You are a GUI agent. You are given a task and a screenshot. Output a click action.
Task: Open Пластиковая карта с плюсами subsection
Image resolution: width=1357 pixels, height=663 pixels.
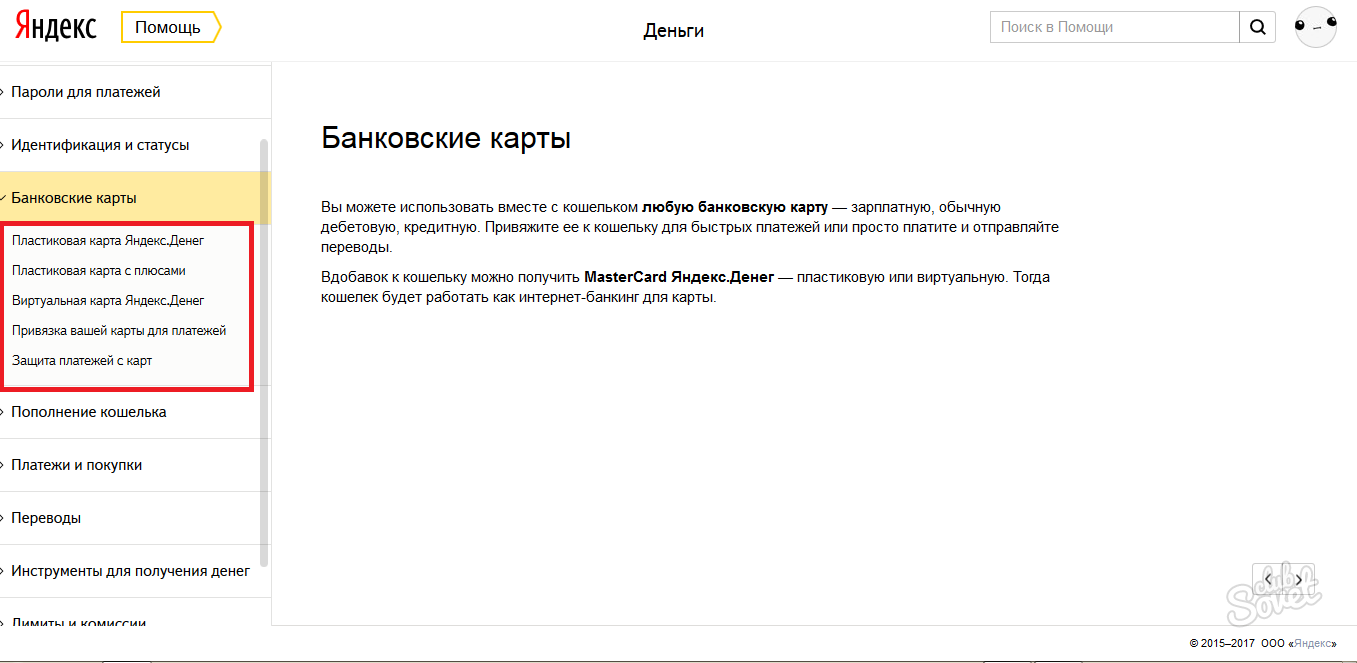99,270
